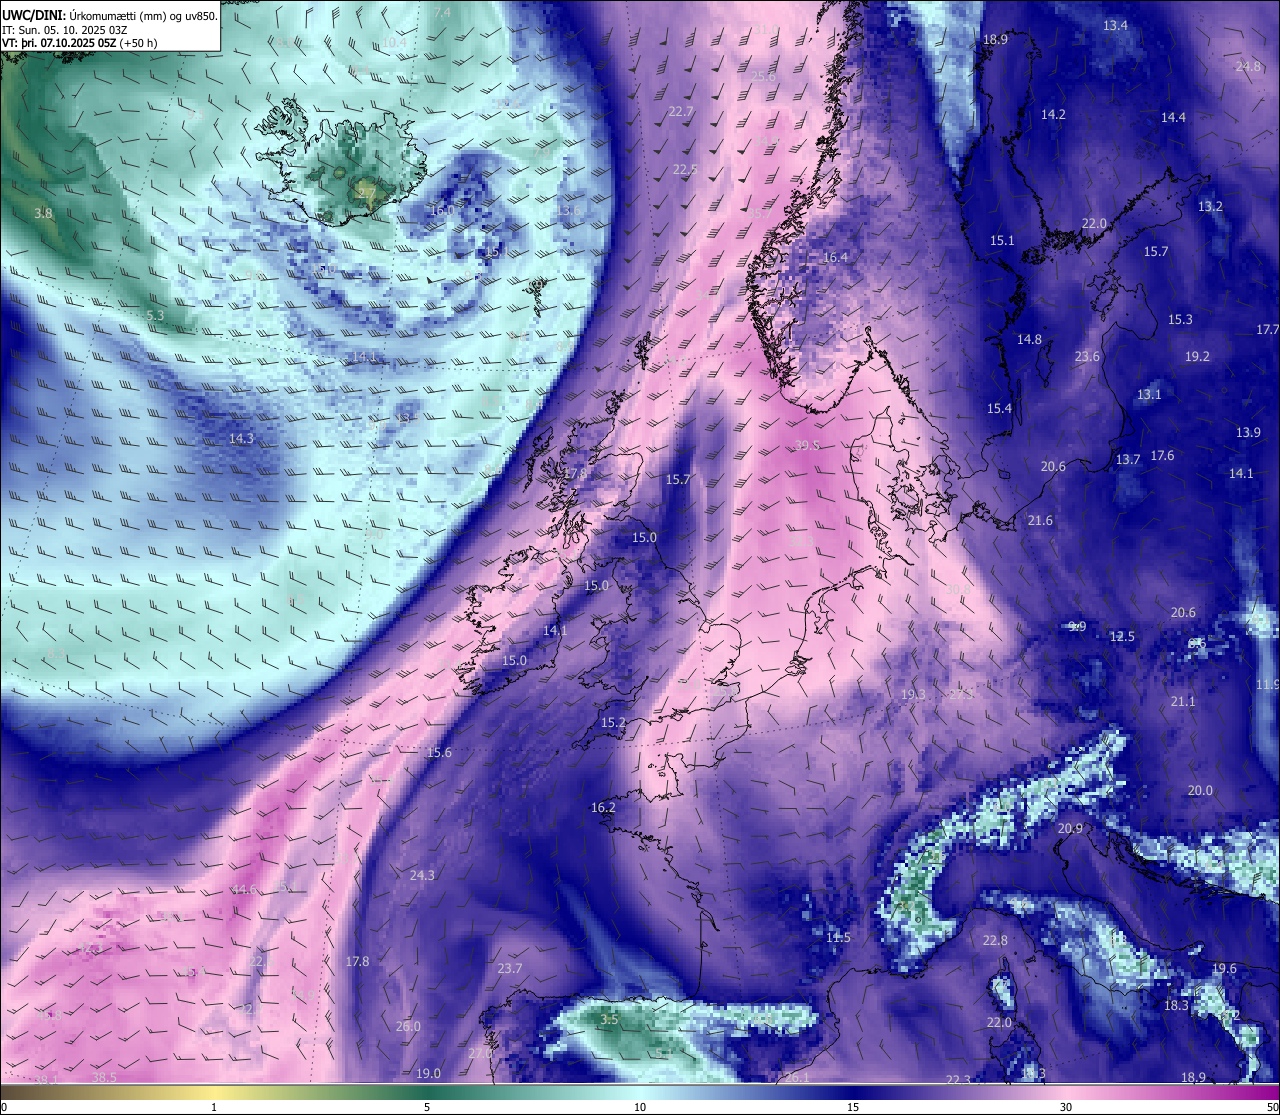Click the 20.0 value on the map

(1200, 790)
